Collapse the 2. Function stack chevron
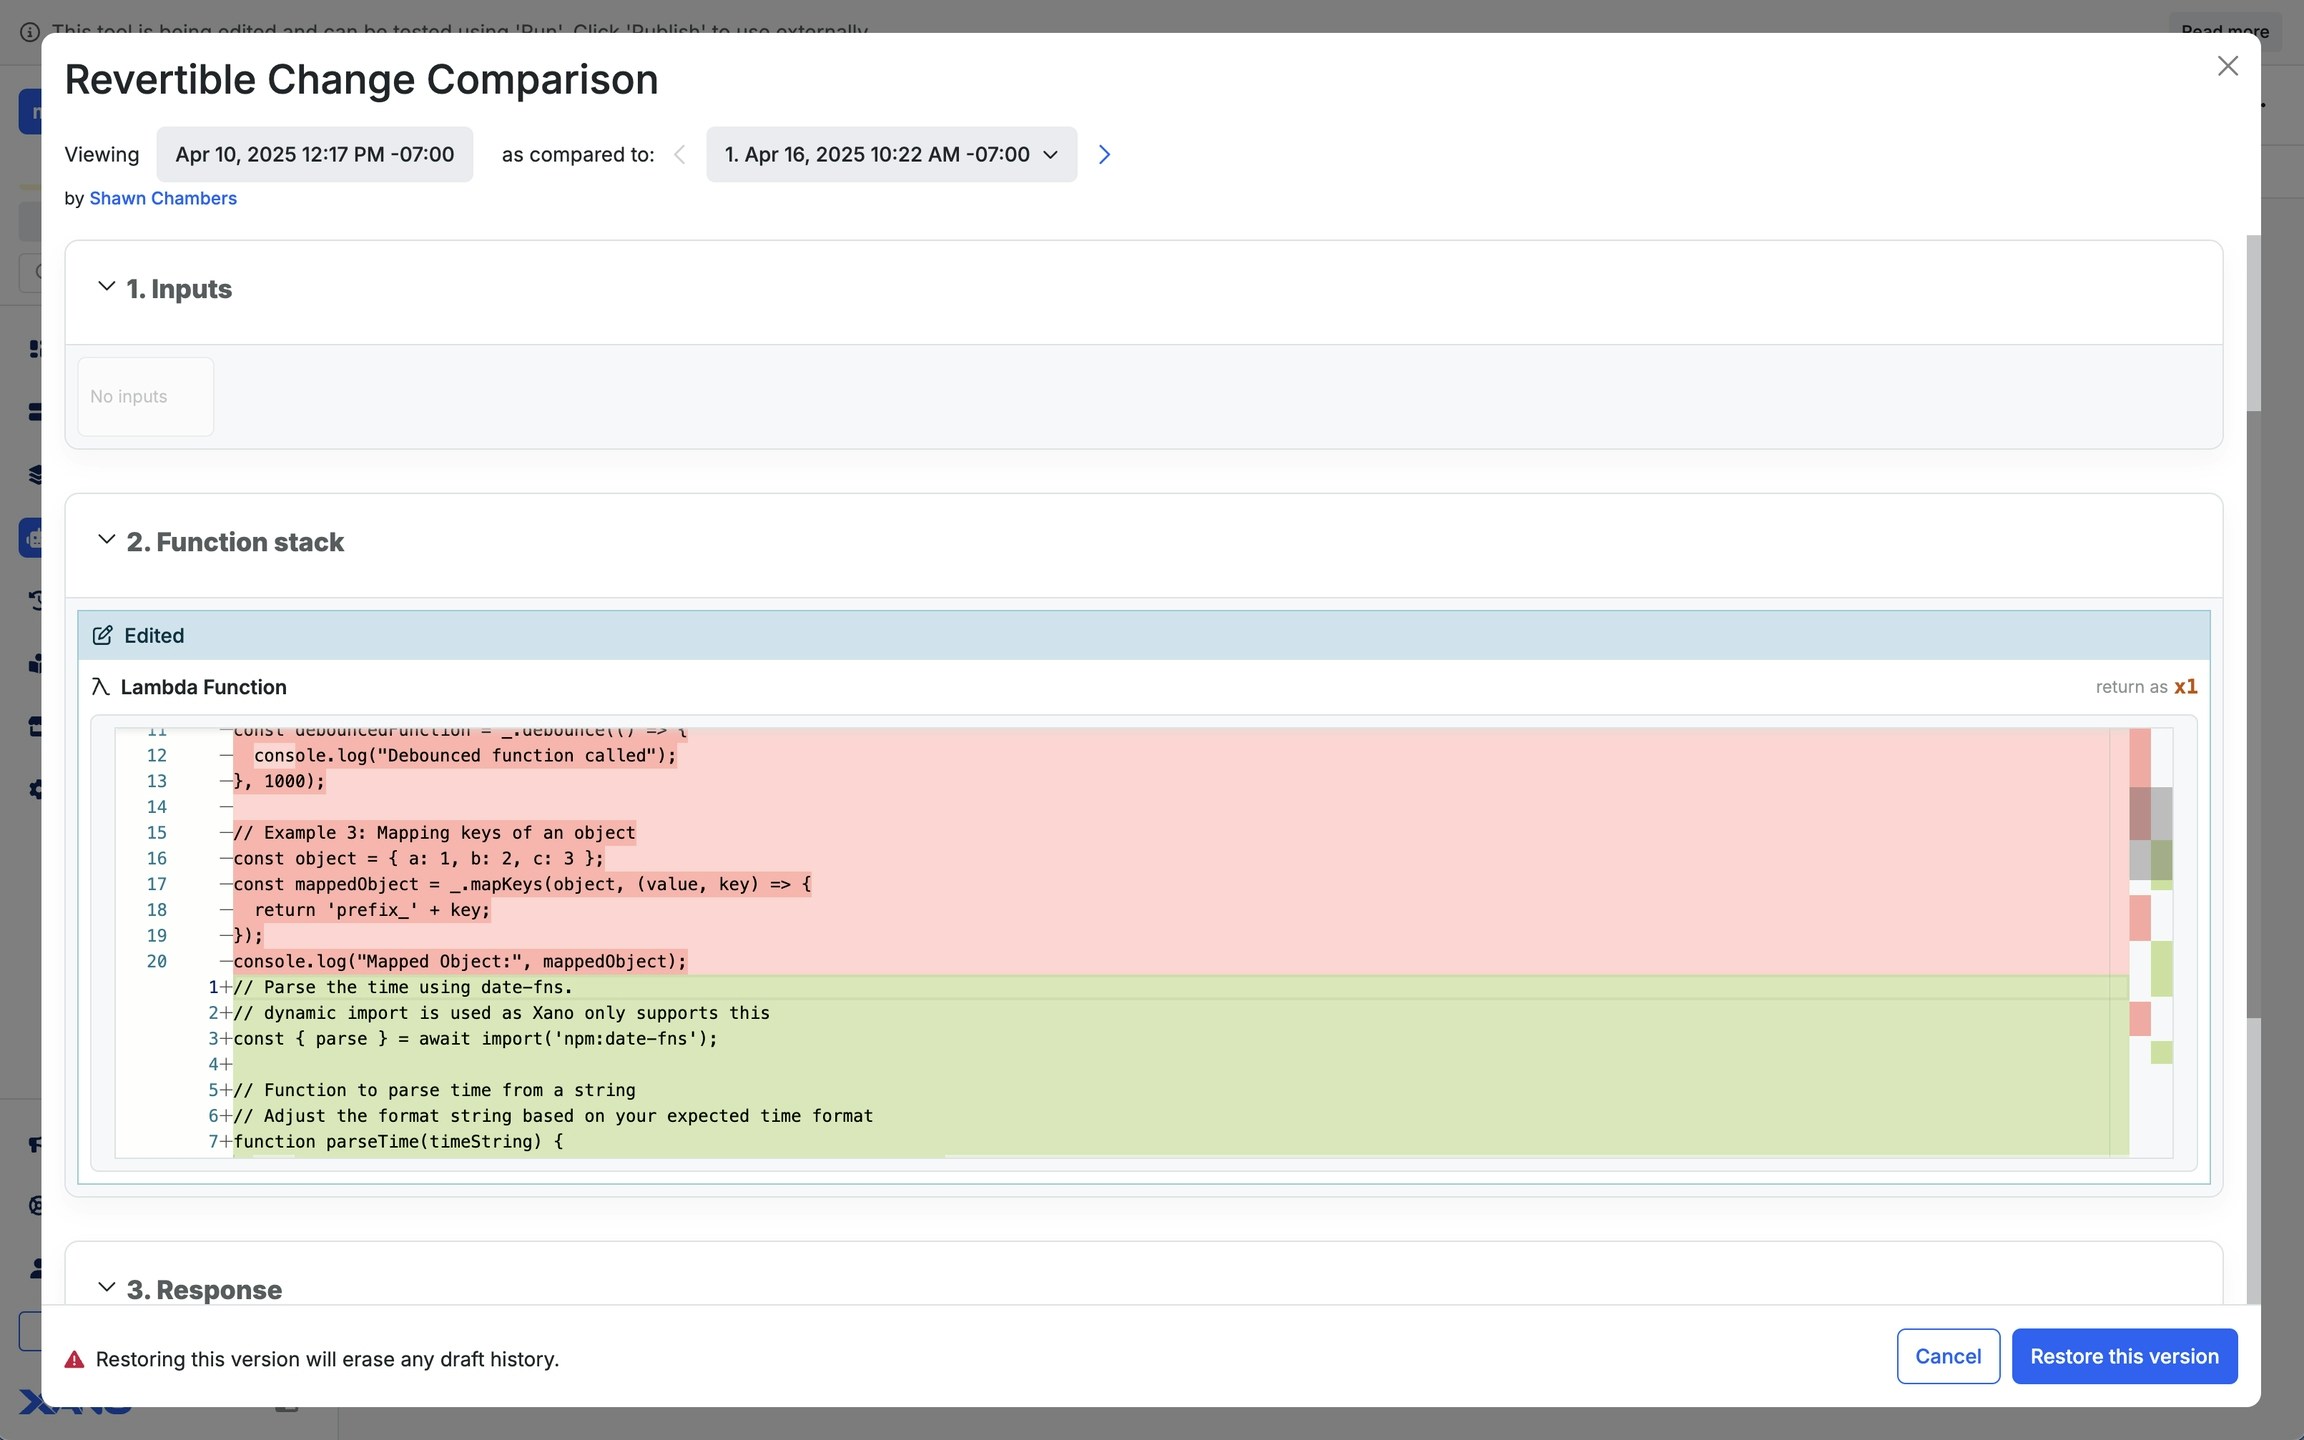This screenshot has width=2304, height=1440. click(x=106, y=540)
